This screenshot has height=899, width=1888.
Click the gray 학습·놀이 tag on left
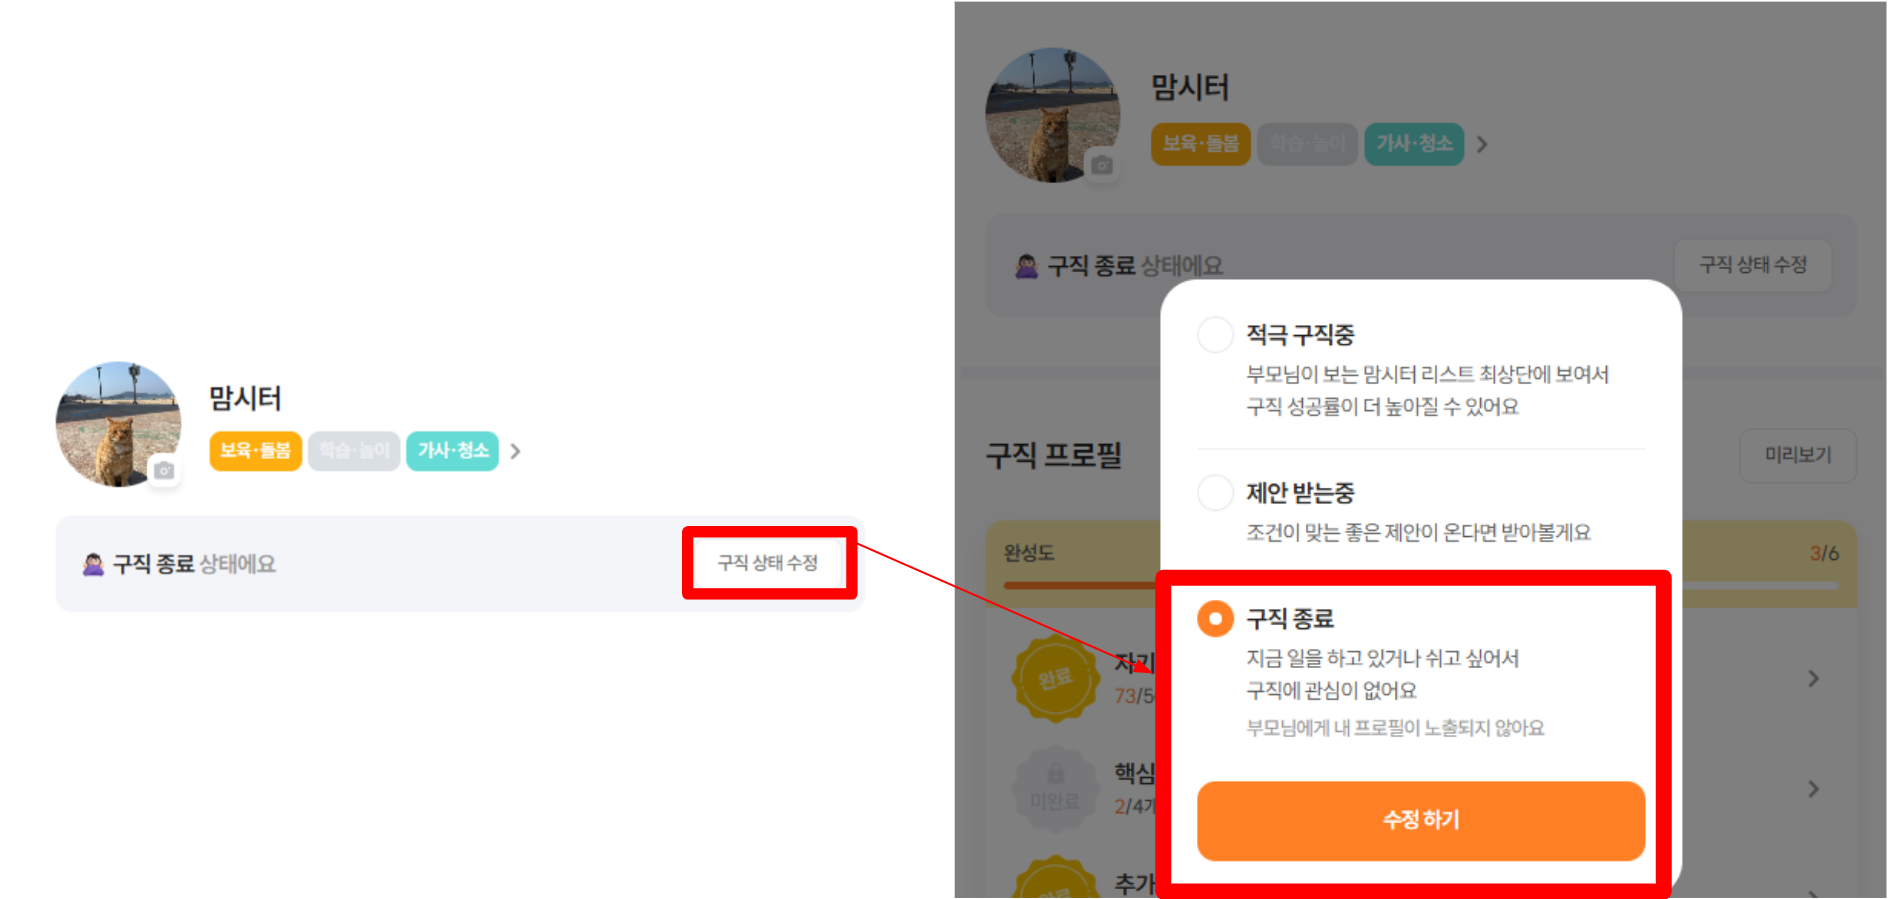354,451
